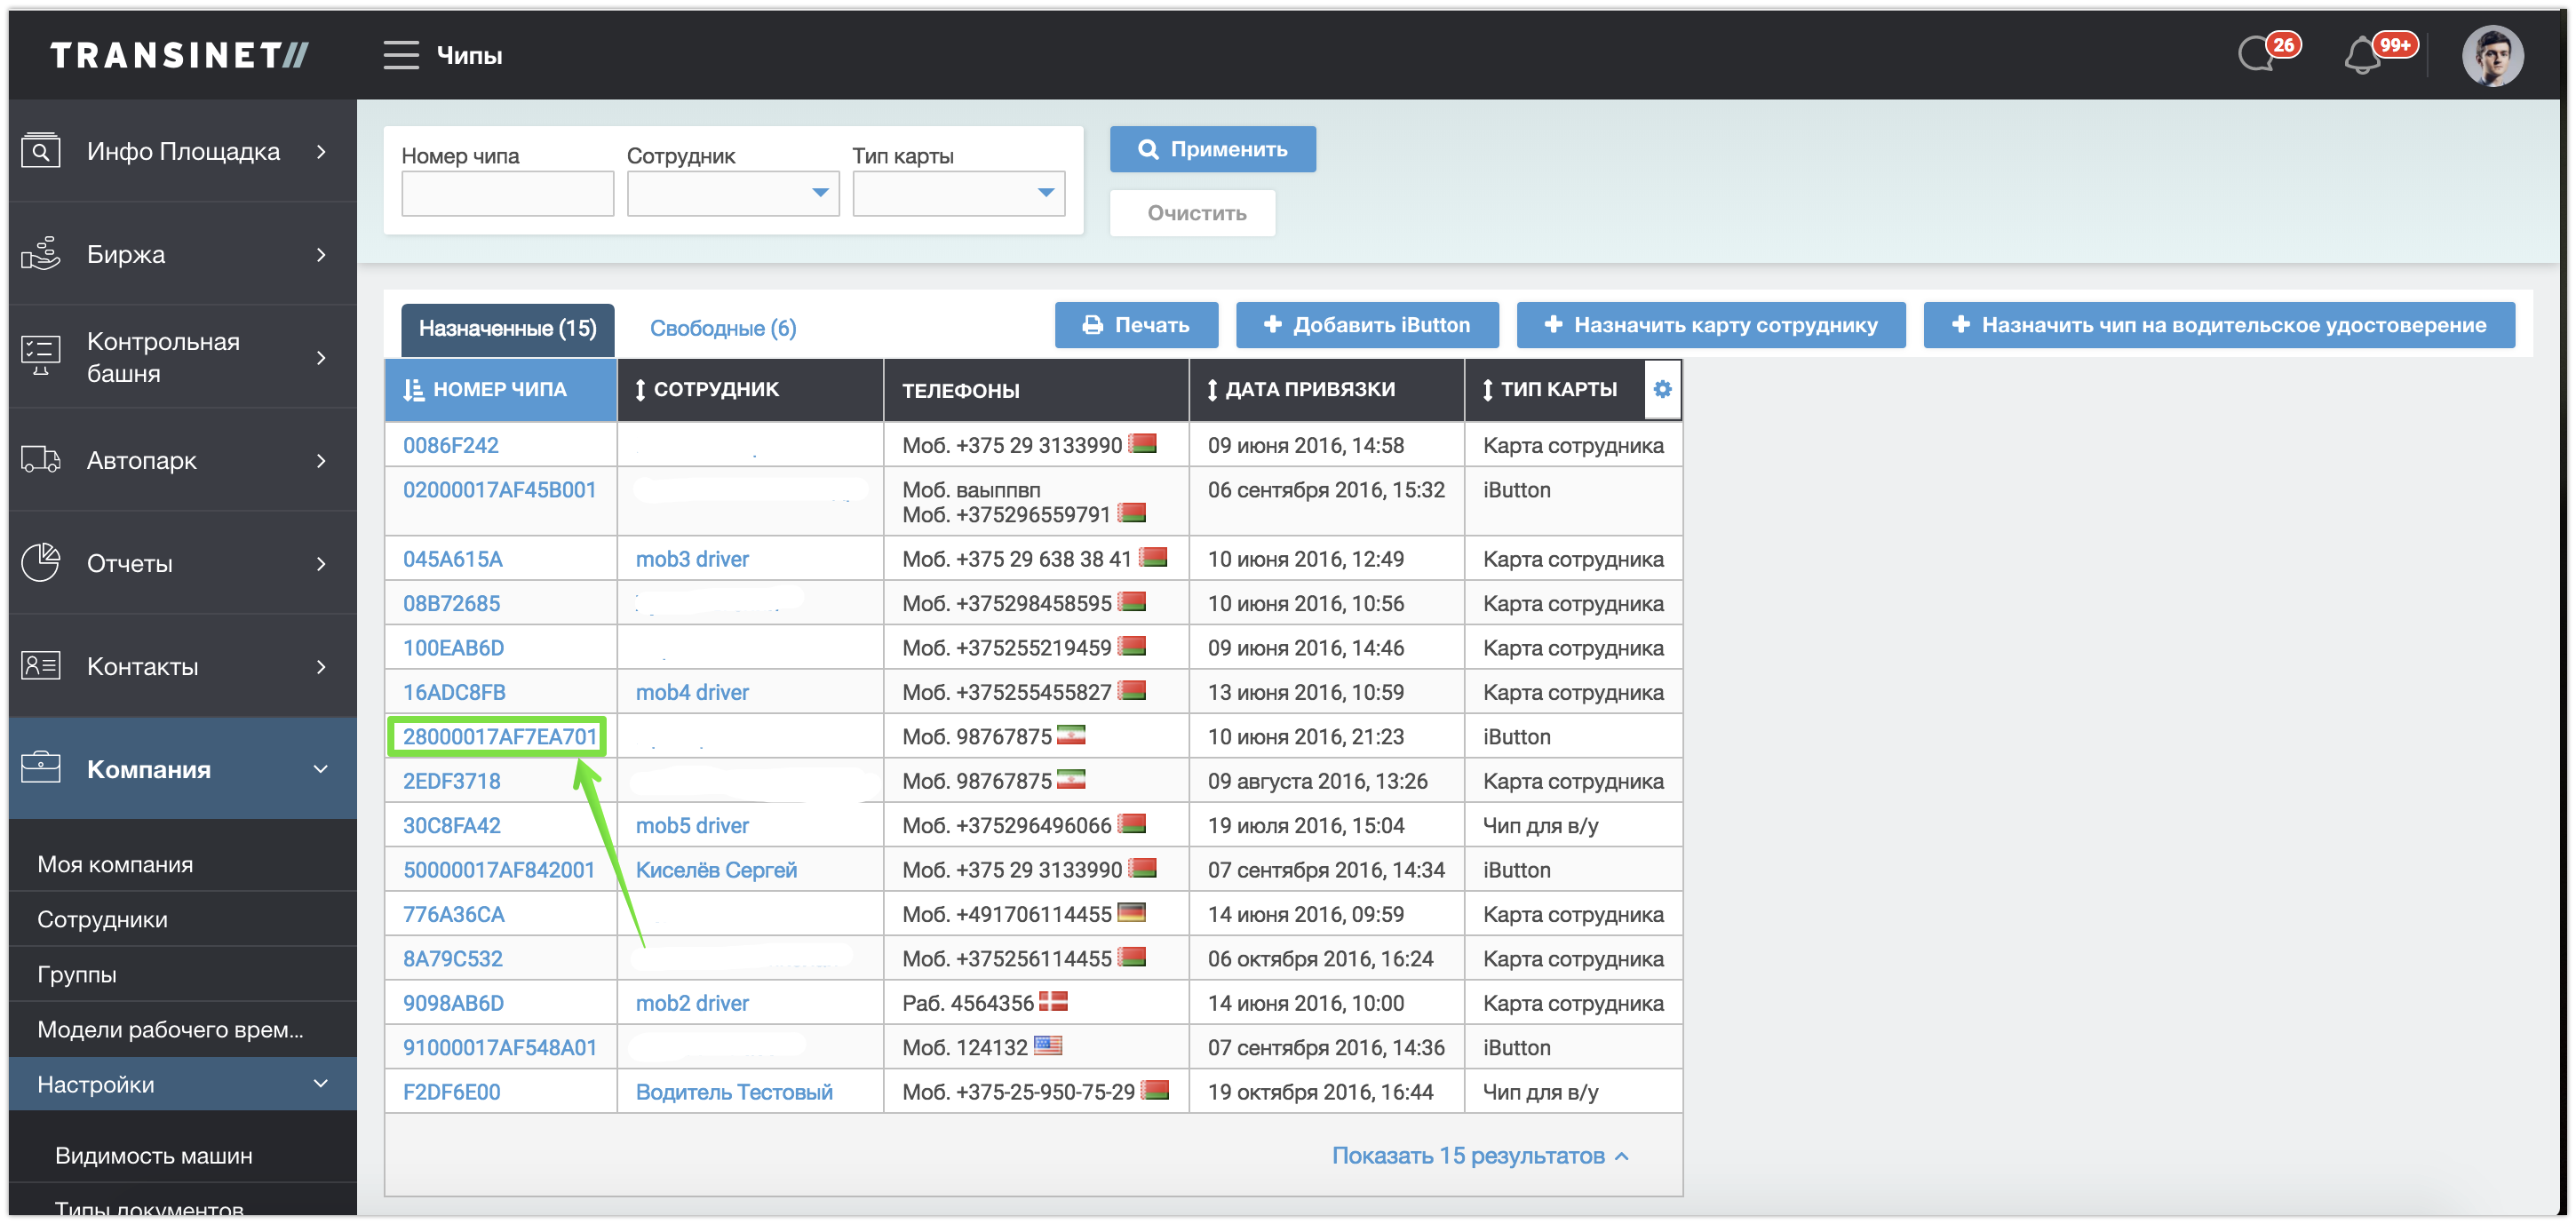Viewport: 2576px width, 1224px height.
Task: Click Компания briefcase icon
Action: pyautogui.click(x=41, y=769)
